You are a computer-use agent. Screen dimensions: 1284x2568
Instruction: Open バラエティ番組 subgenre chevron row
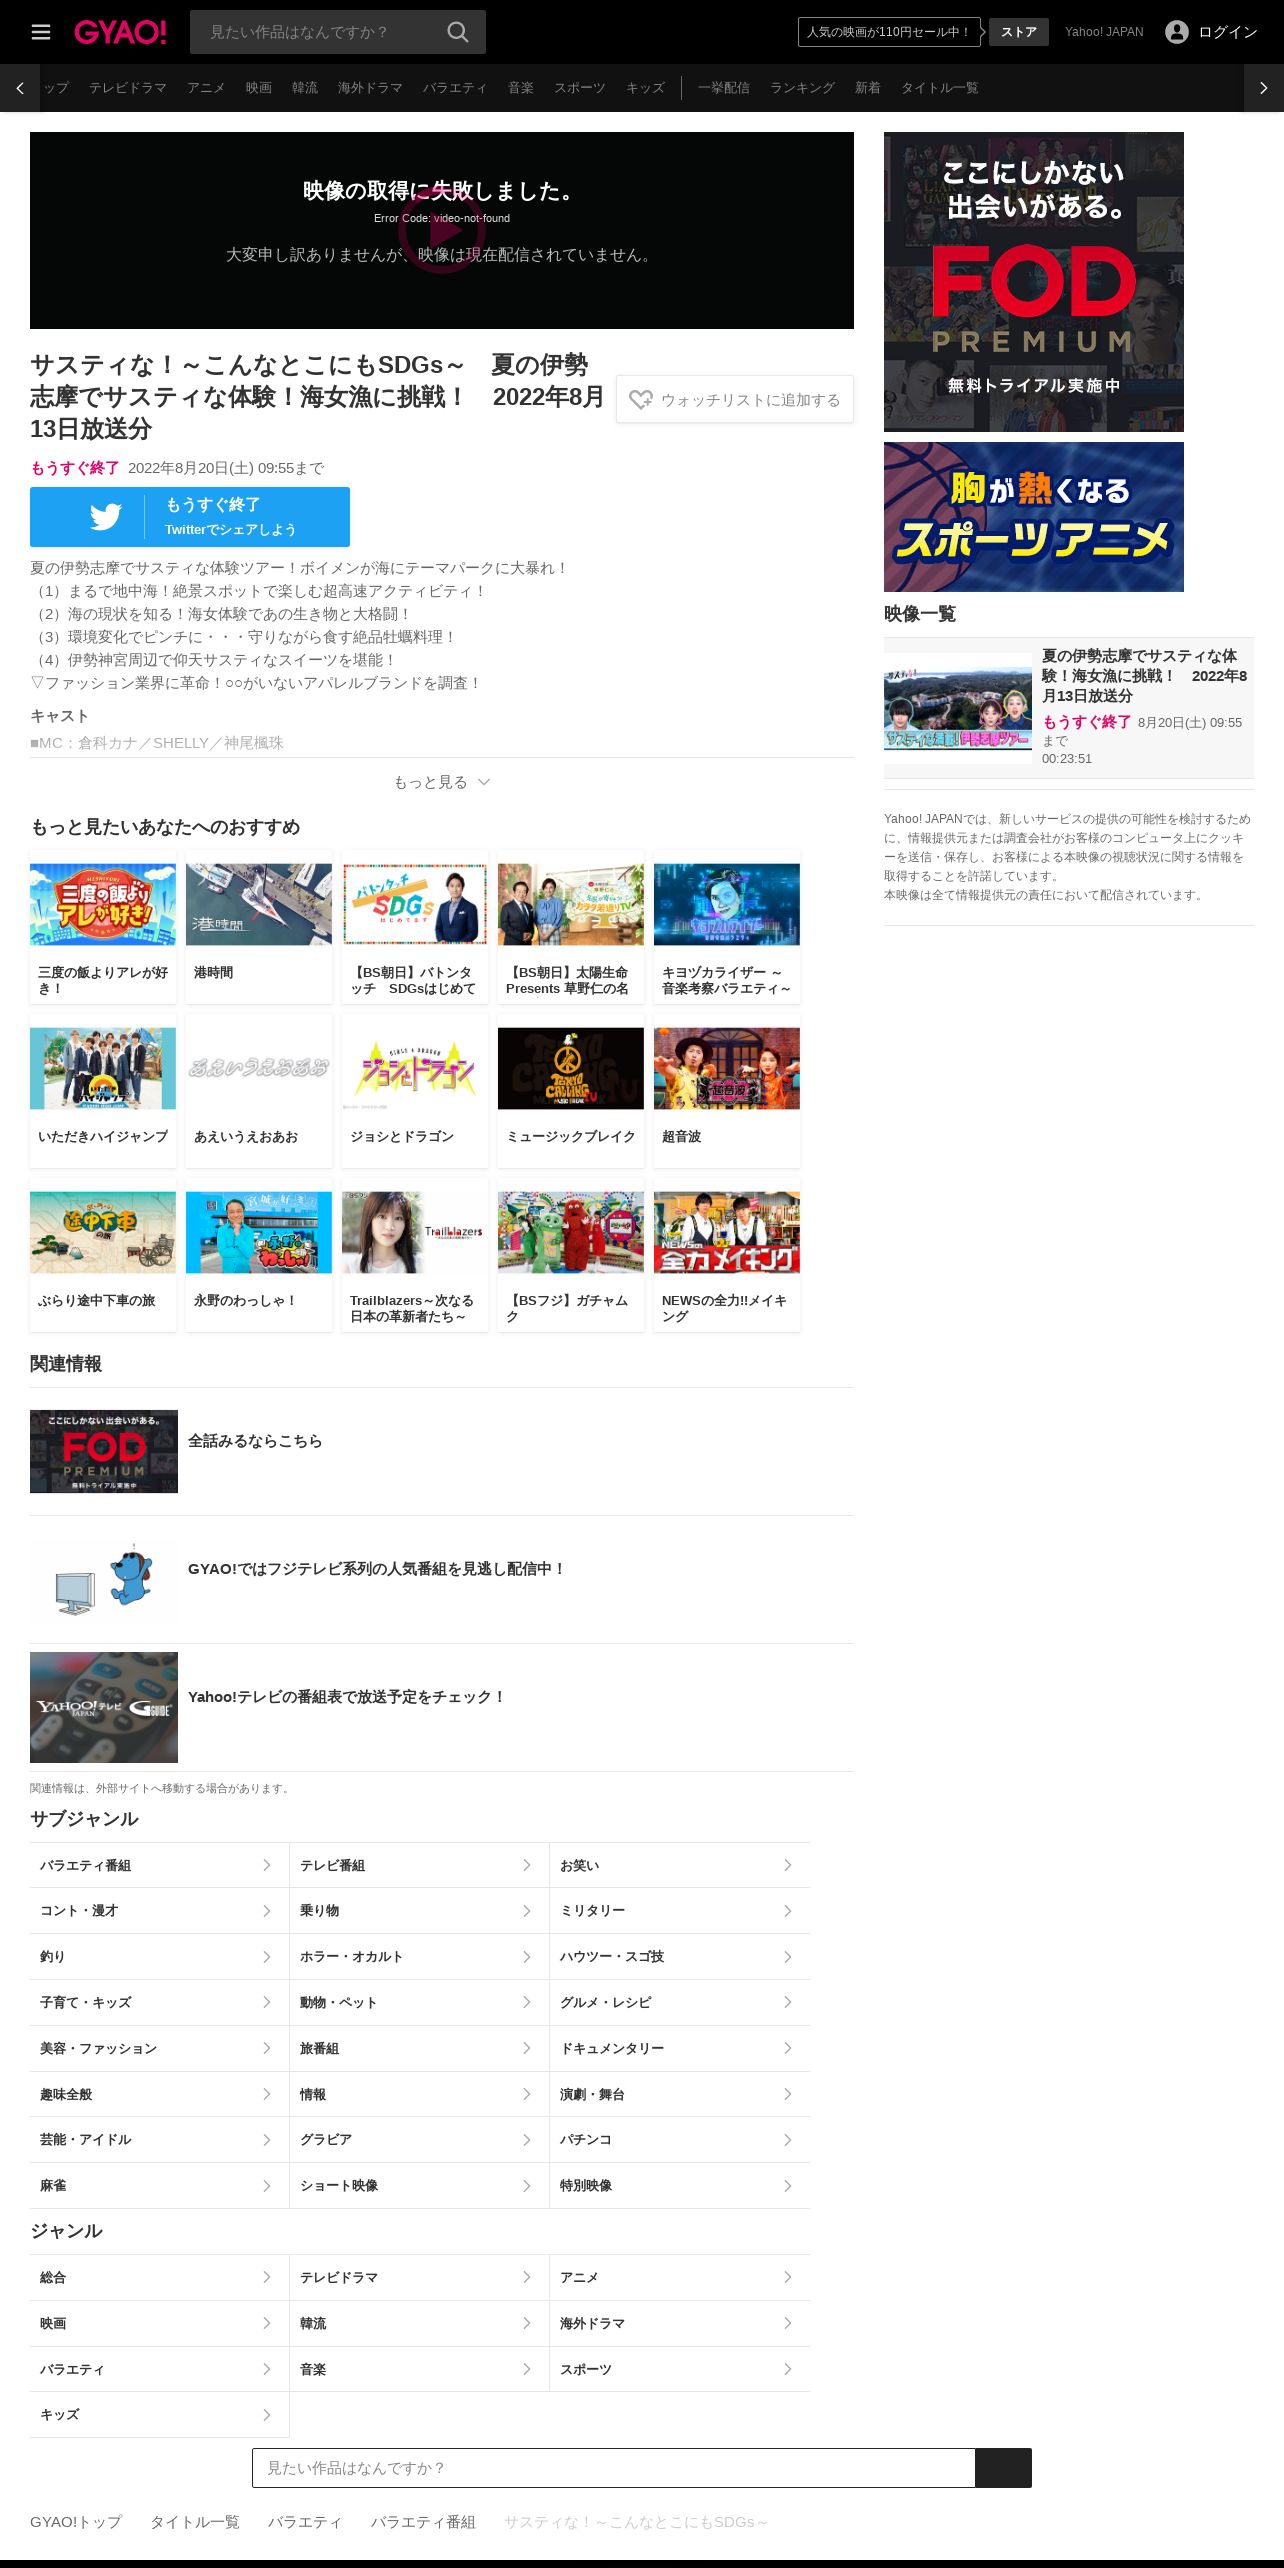point(159,1865)
